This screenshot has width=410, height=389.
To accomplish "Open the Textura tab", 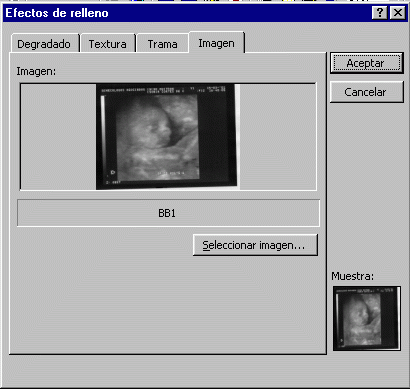I will coord(107,44).
